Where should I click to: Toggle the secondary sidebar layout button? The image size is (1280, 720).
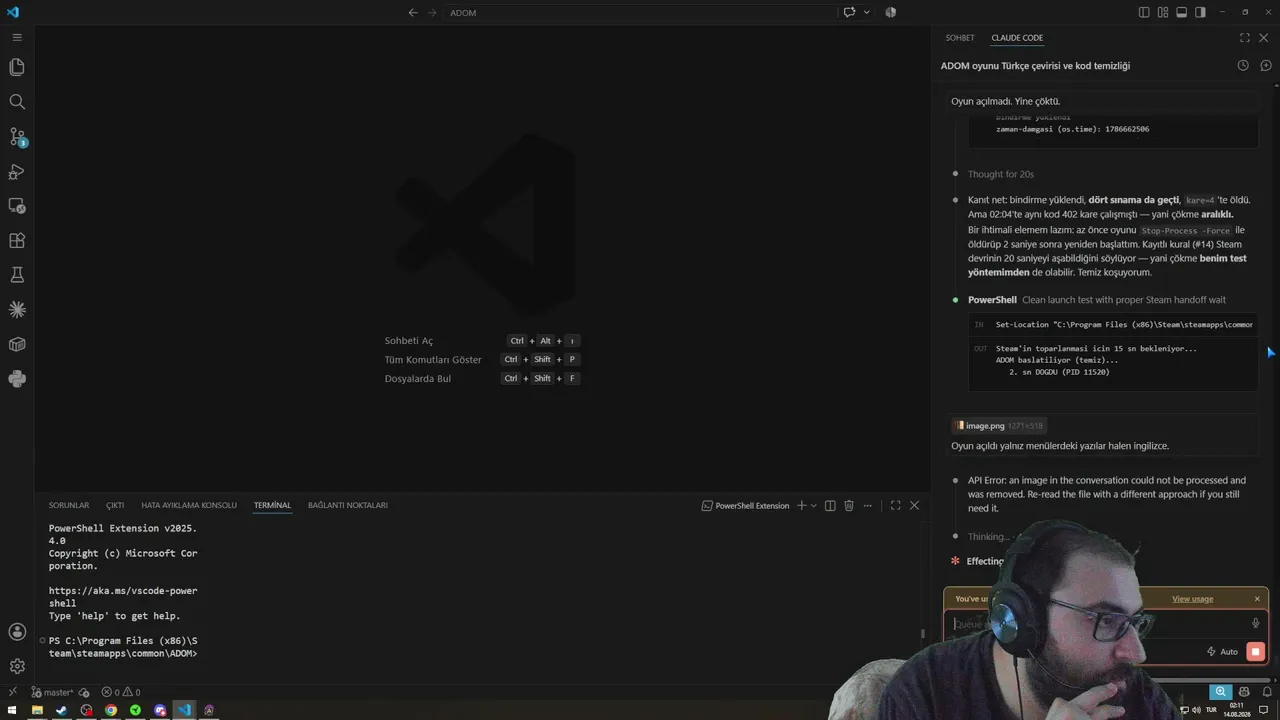tap(1200, 12)
